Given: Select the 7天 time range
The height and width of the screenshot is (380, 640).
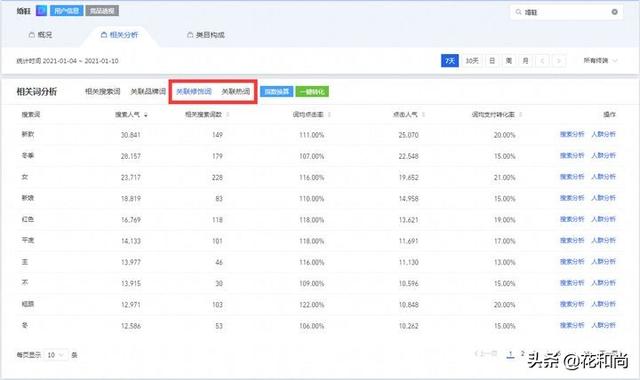Looking at the screenshot, I should click(450, 61).
